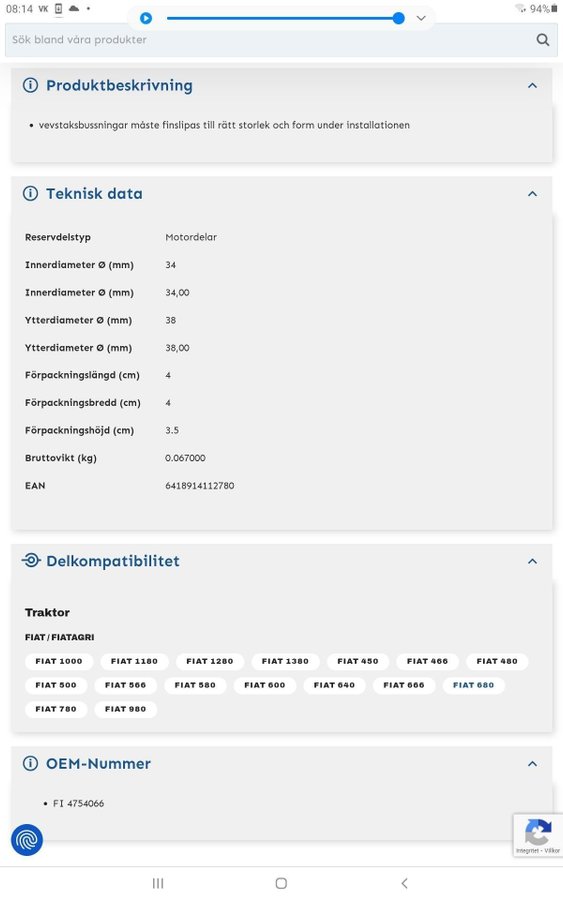This screenshot has width=563, height=900.
Task: Focus the Sök bland våra produkter field
Action: (x=270, y=40)
